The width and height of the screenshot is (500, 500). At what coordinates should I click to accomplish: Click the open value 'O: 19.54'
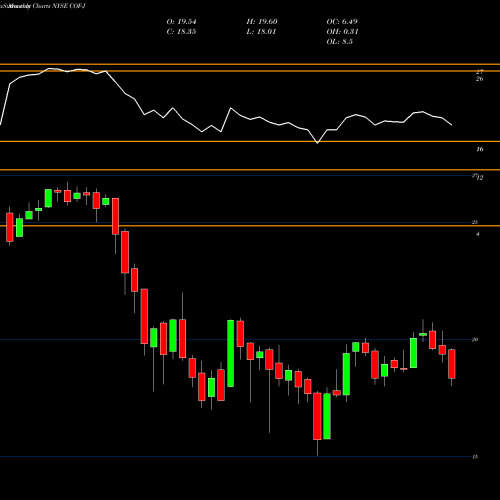point(181,22)
